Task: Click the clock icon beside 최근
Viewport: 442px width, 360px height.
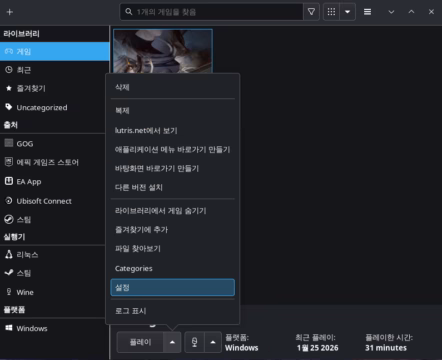Action: [9, 70]
